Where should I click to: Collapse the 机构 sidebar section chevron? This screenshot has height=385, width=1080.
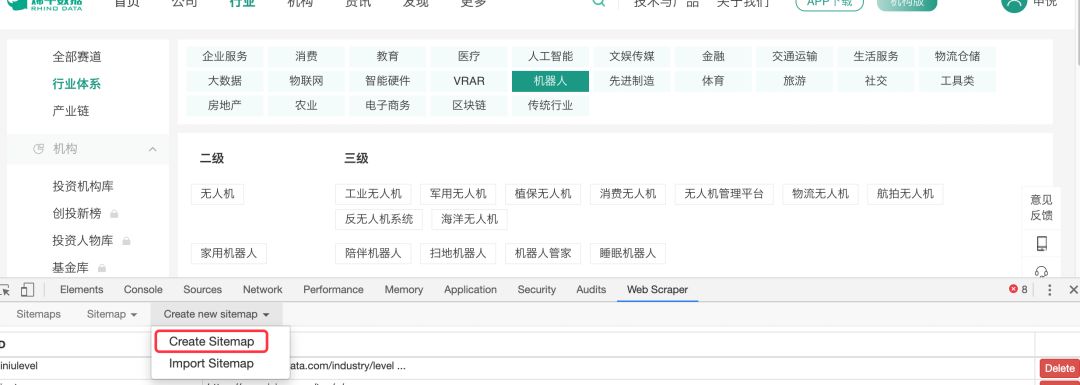(x=152, y=149)
